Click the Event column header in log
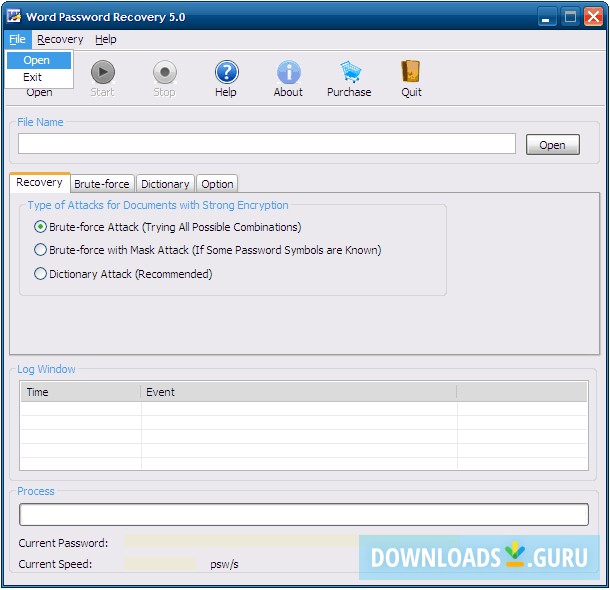 click(299, 392)
